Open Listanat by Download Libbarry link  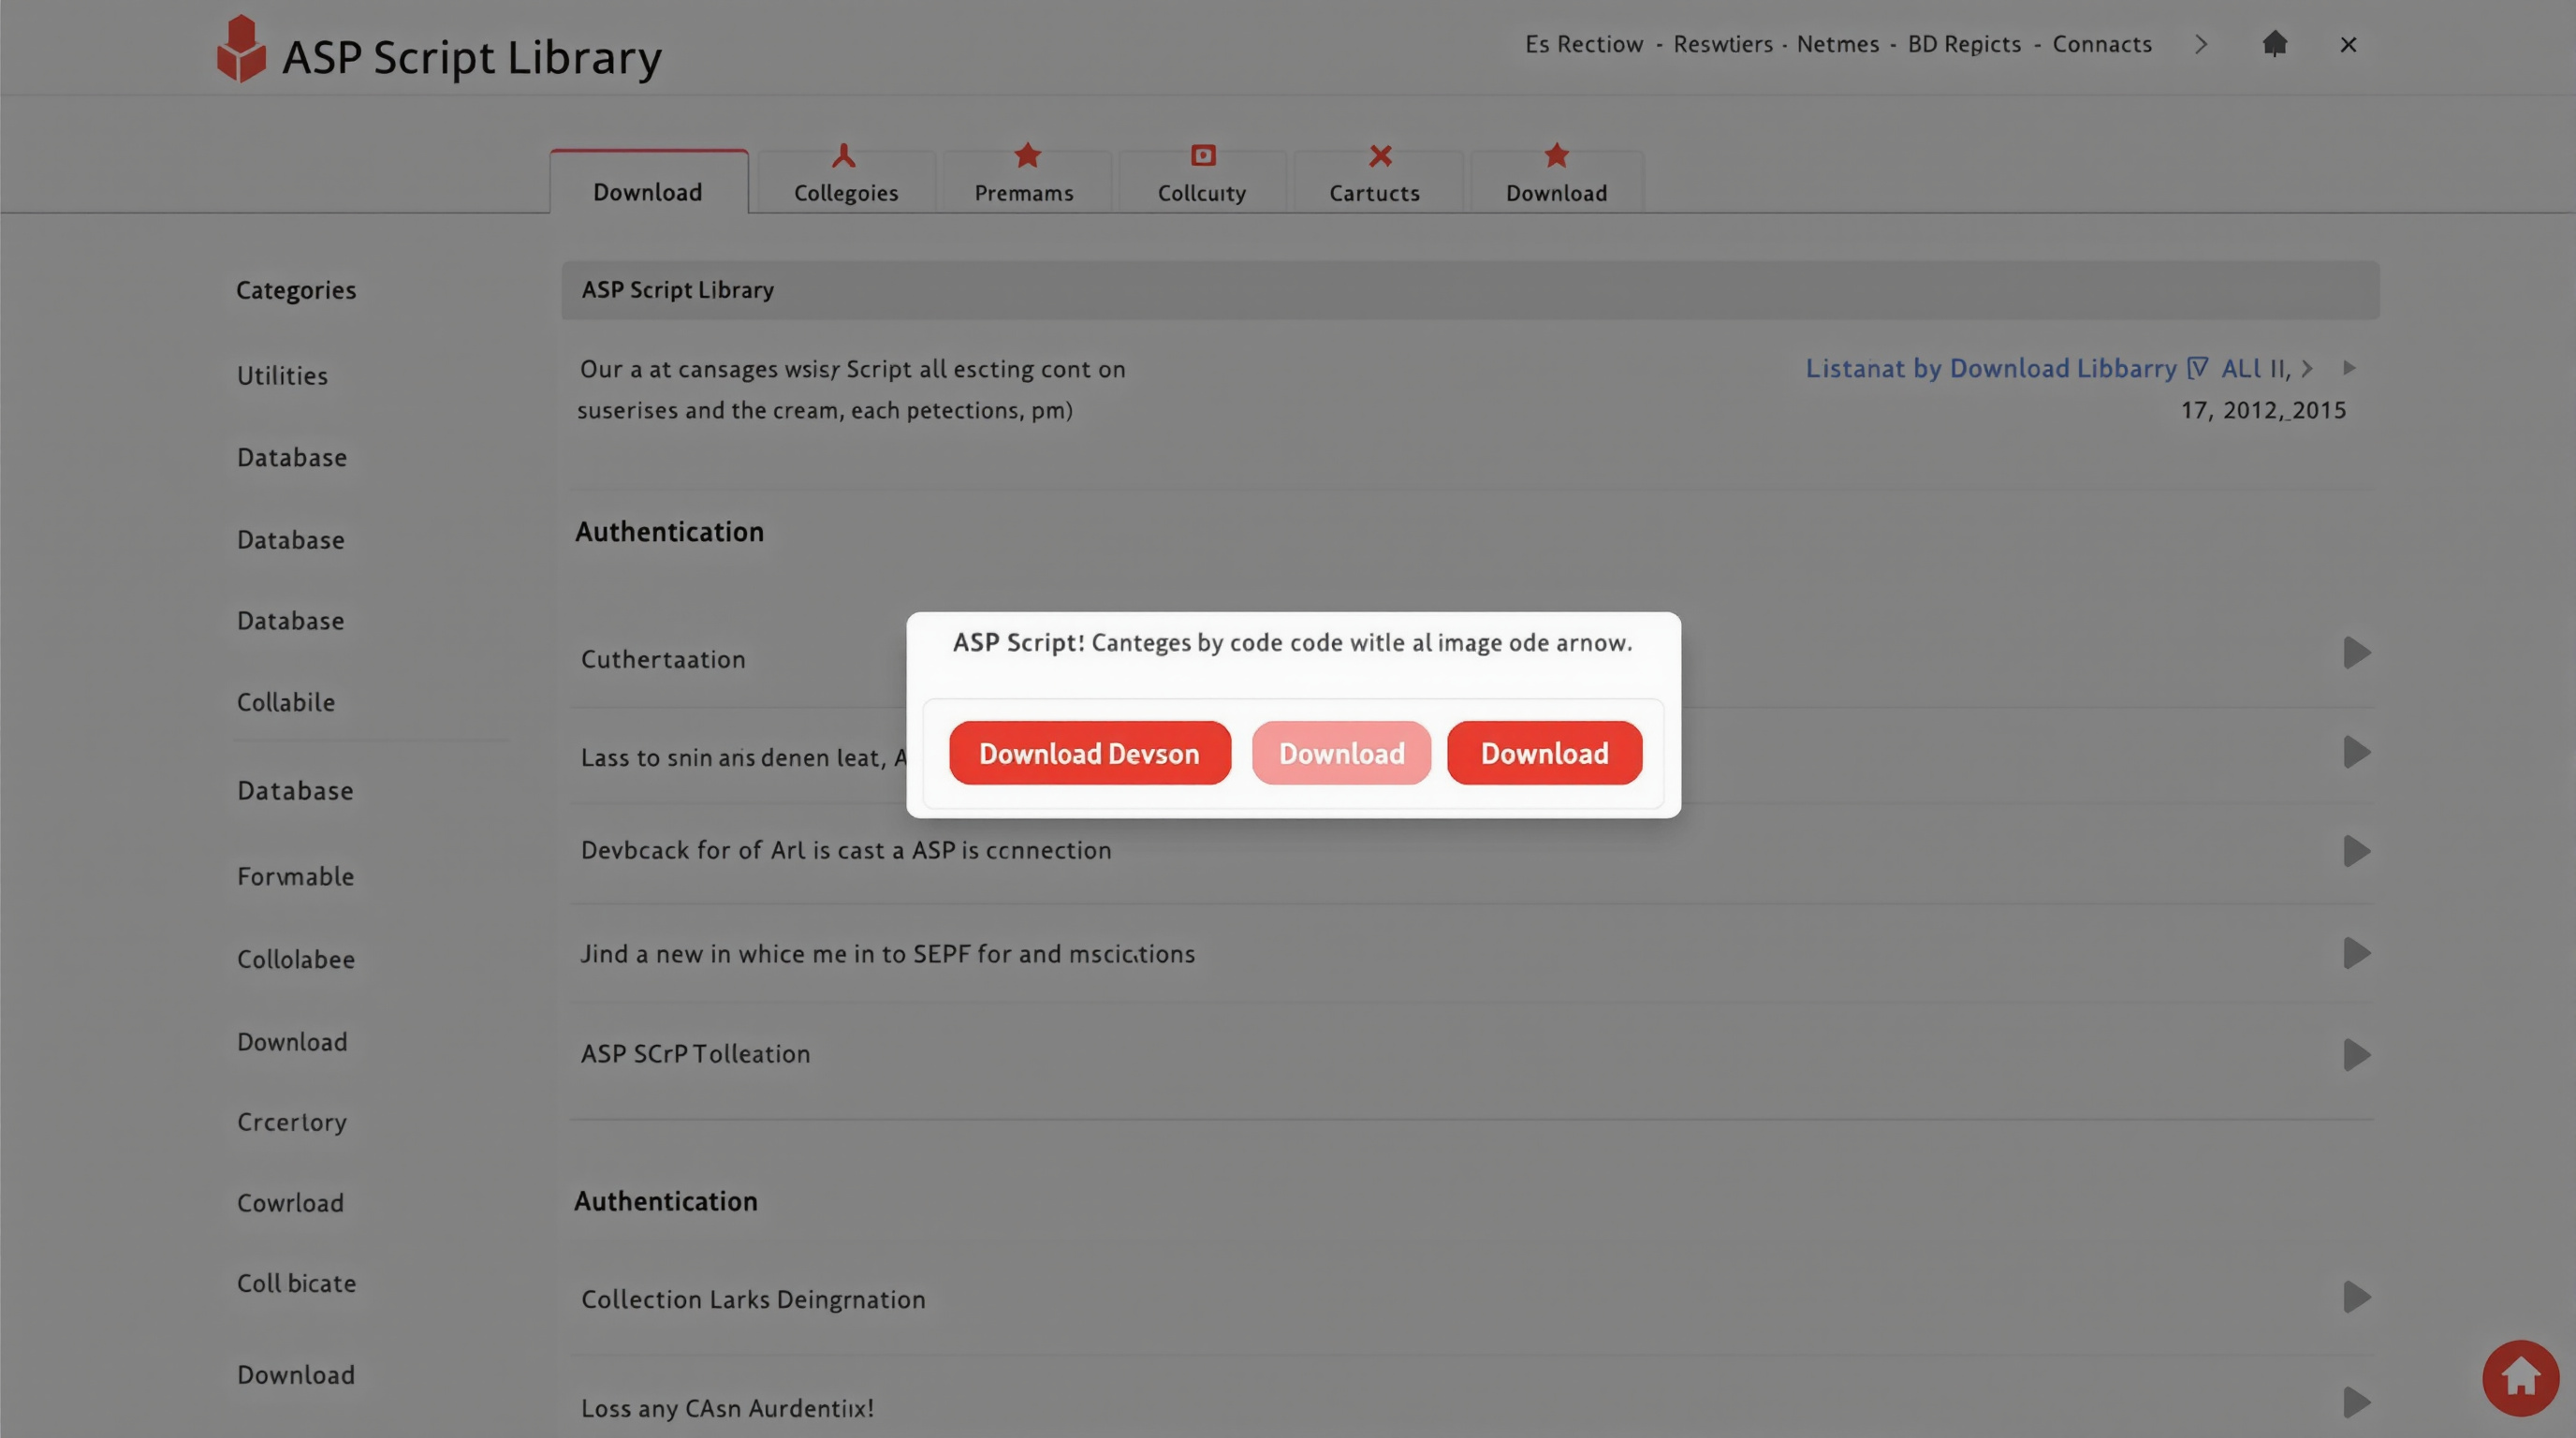1990,368
